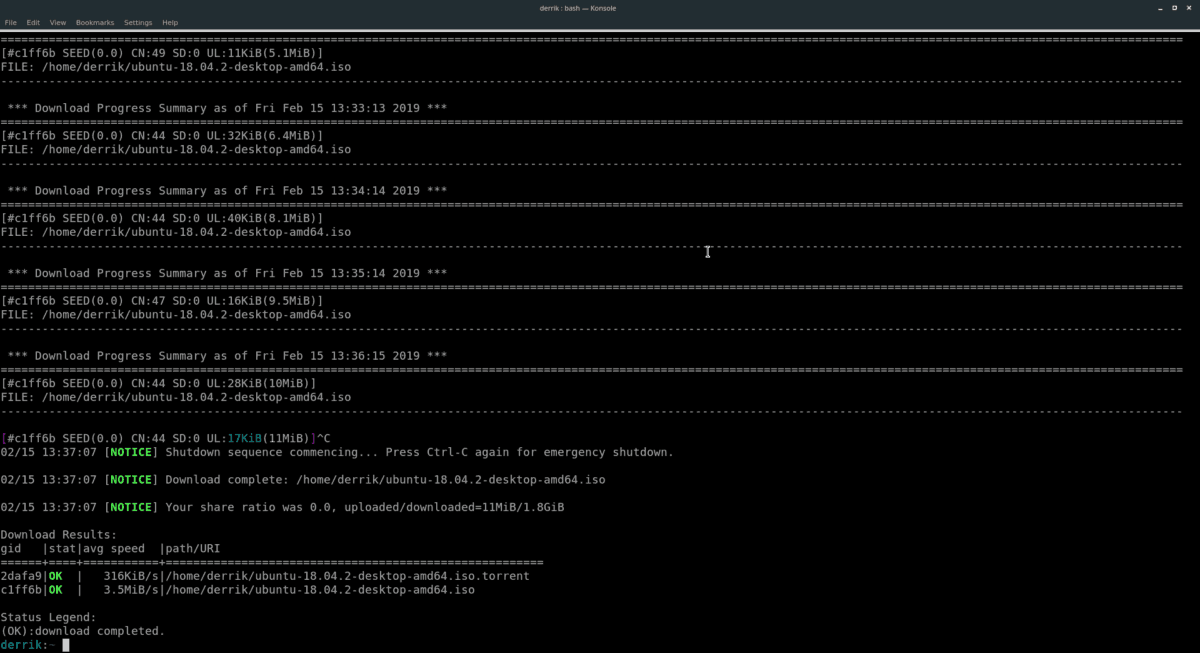Screen dimensions: 1200x653
Task: Click the Shutdown sequence commencing message
Action: 350,451
